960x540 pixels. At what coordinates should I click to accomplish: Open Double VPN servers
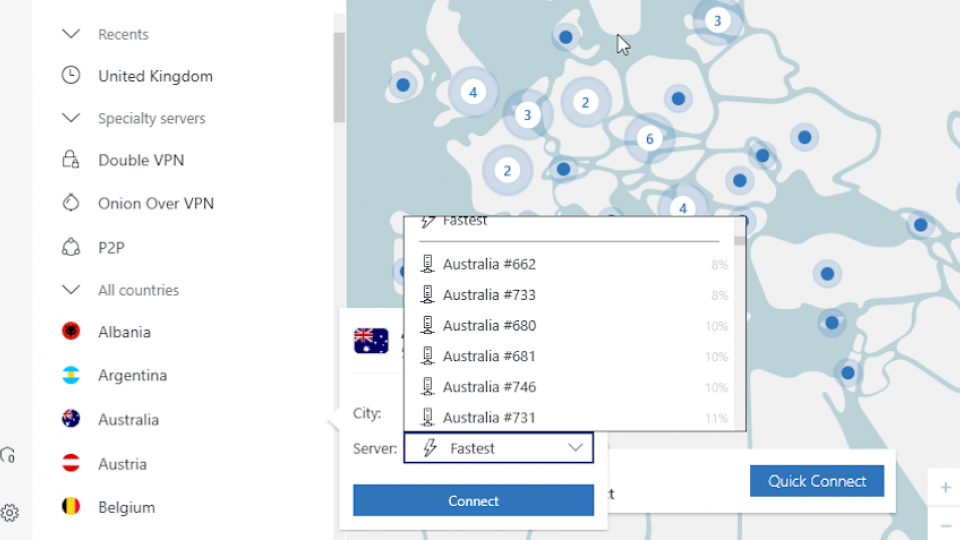pos(141,160)
